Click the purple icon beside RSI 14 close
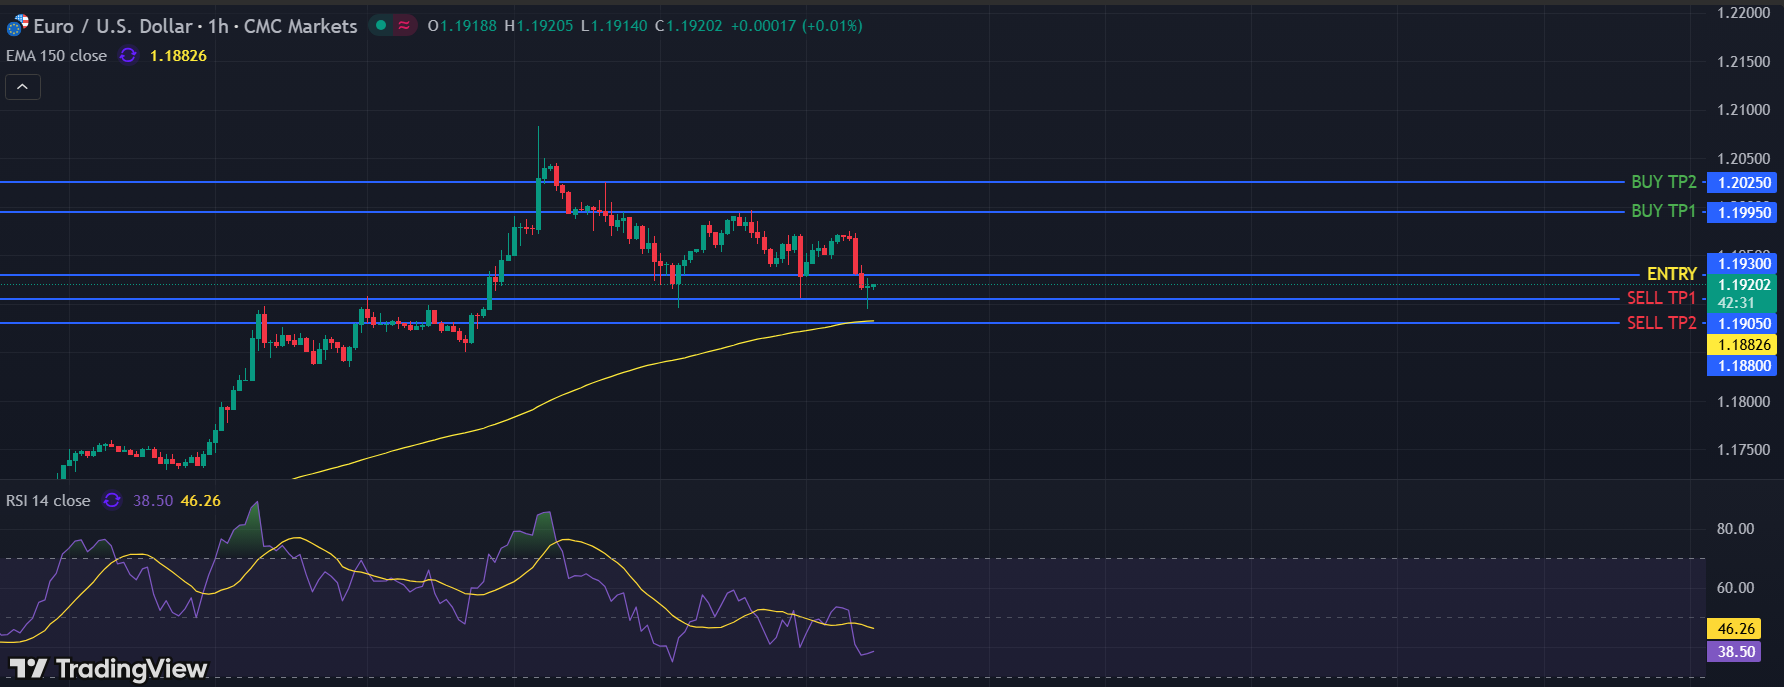 [112, 501]
